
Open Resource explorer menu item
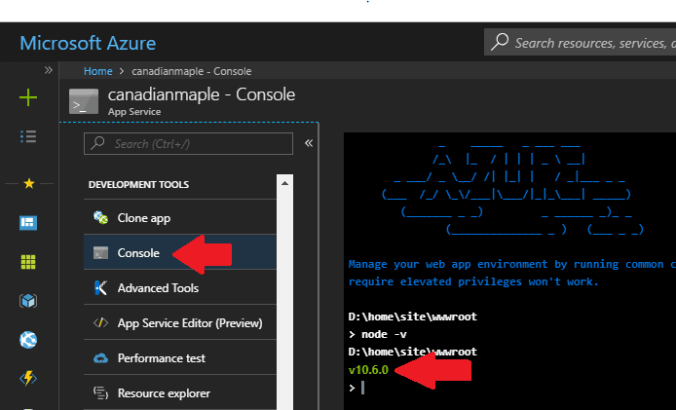point(180,393)
